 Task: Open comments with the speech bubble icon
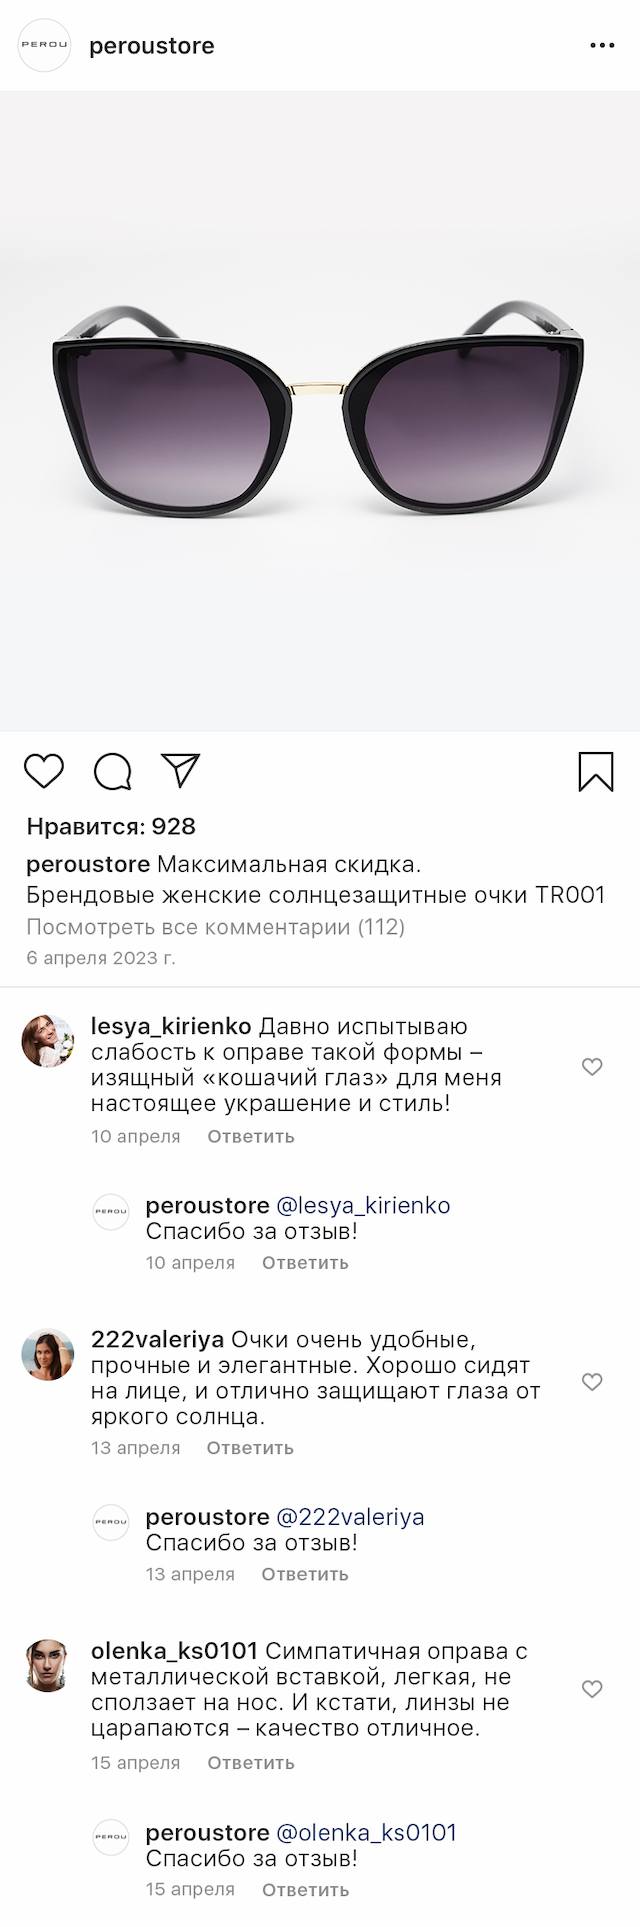coord(112,771)
